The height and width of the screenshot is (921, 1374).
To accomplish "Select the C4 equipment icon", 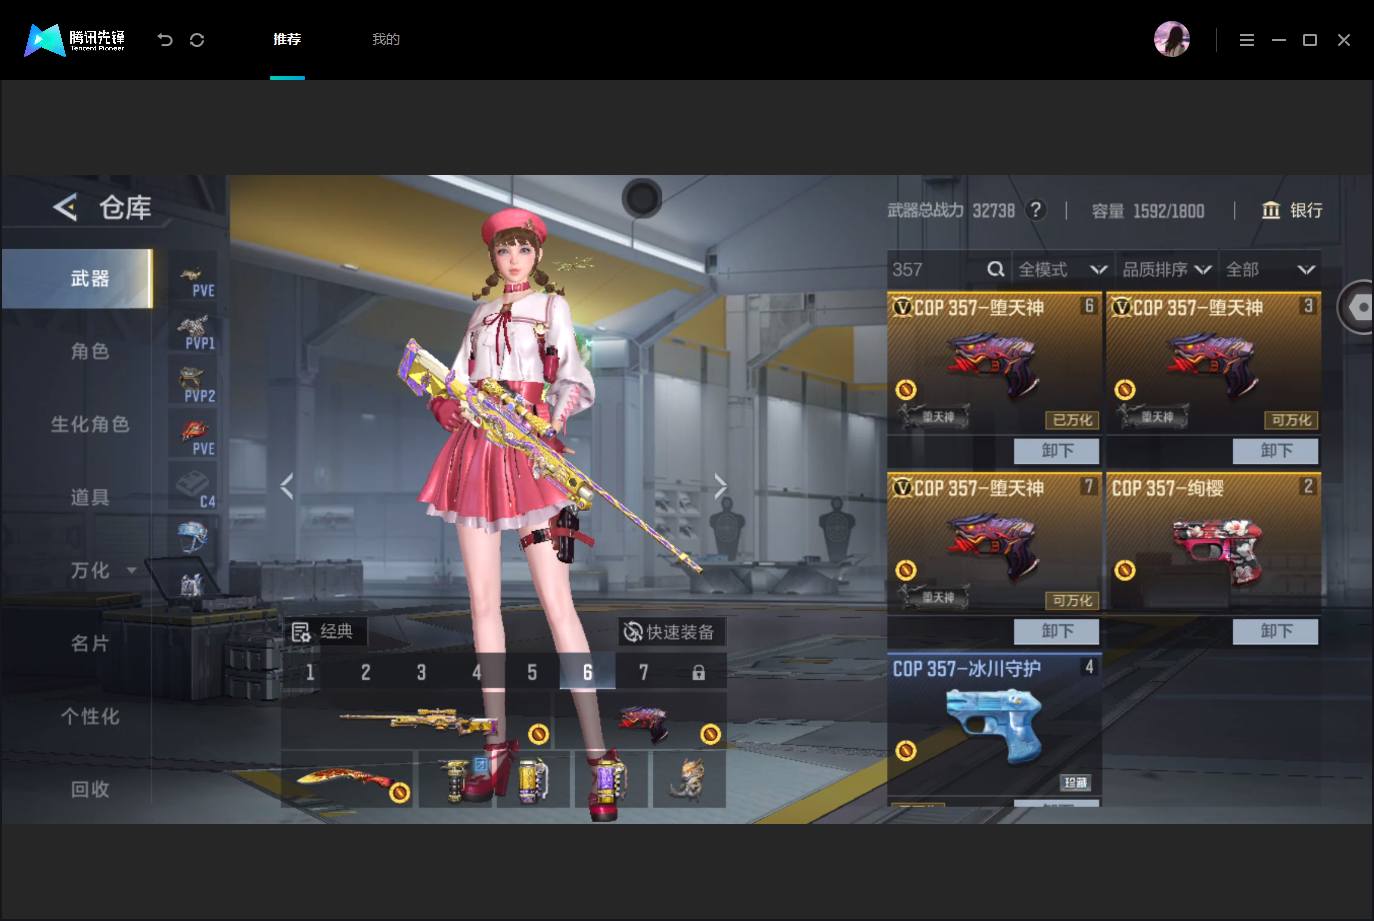I will pyautogui.click(x=193, y=487).
